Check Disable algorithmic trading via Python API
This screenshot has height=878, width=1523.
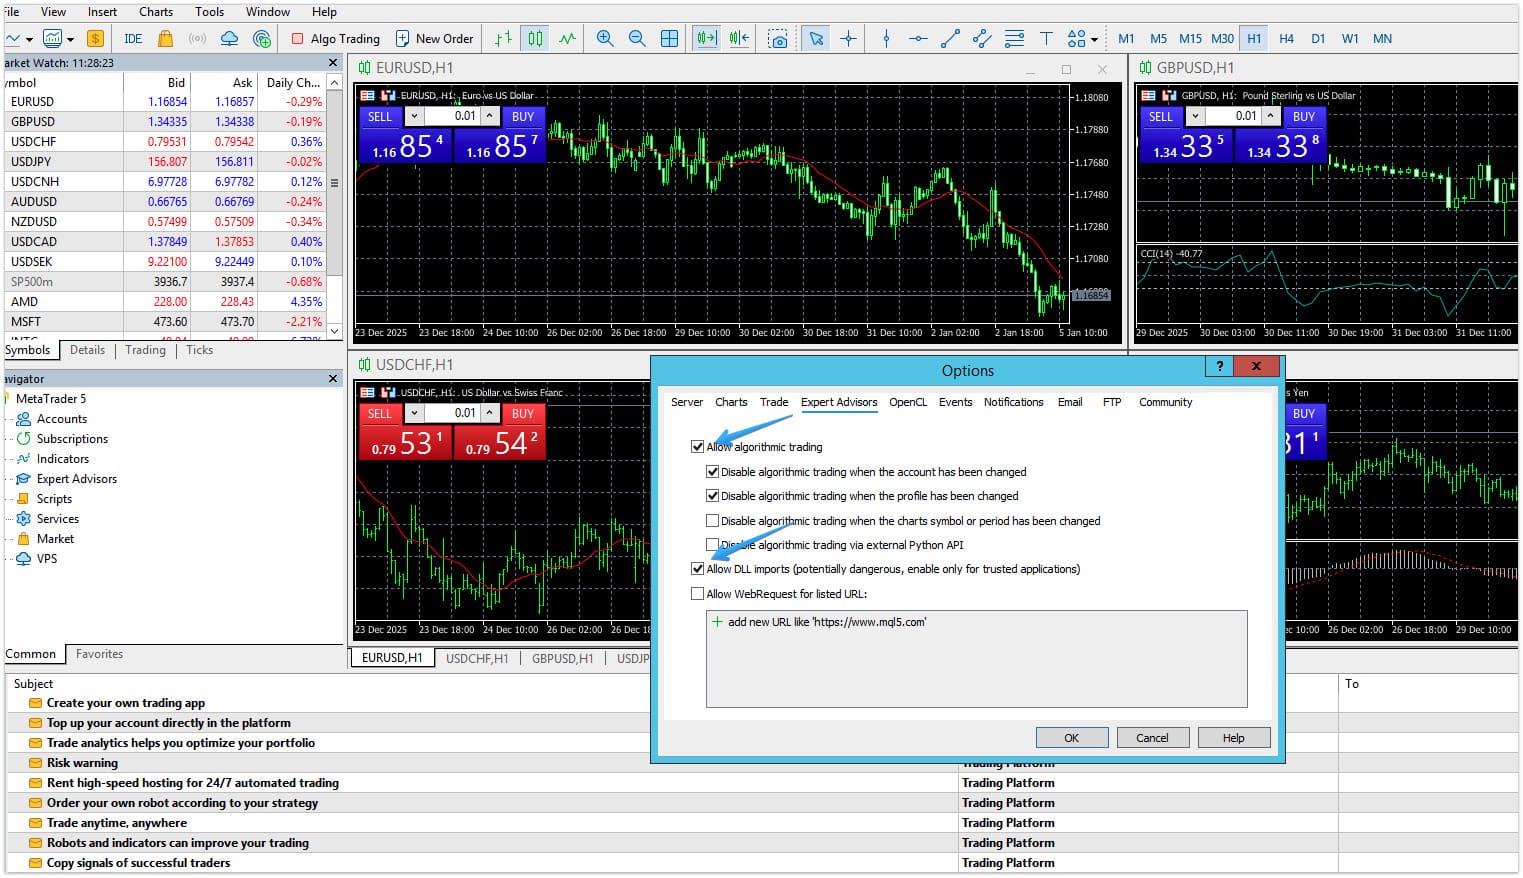713,545
